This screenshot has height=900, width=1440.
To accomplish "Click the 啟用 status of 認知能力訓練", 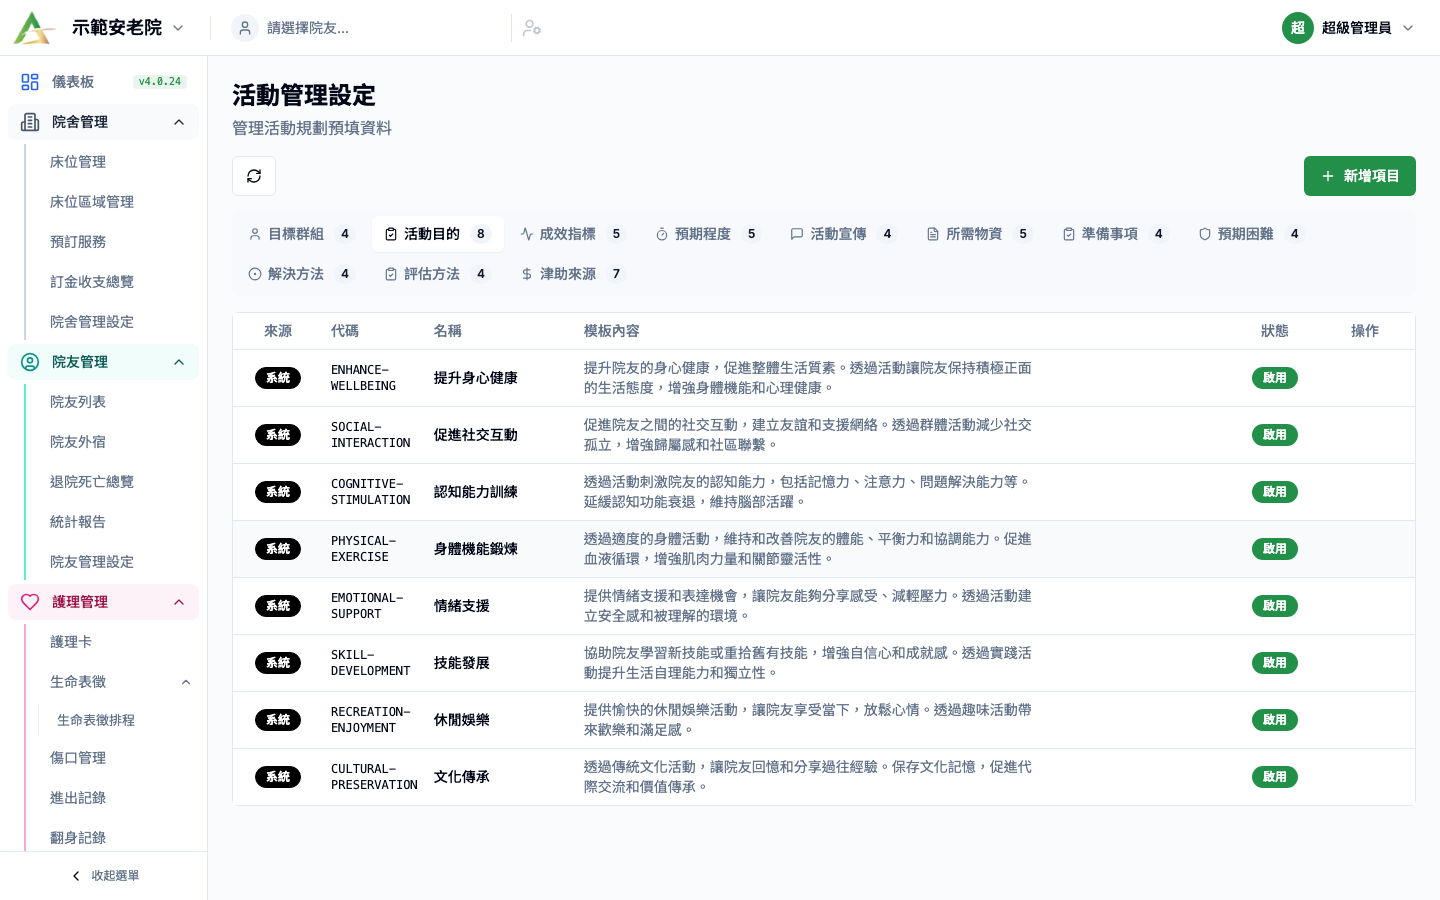I will (x=1275, y=492).
